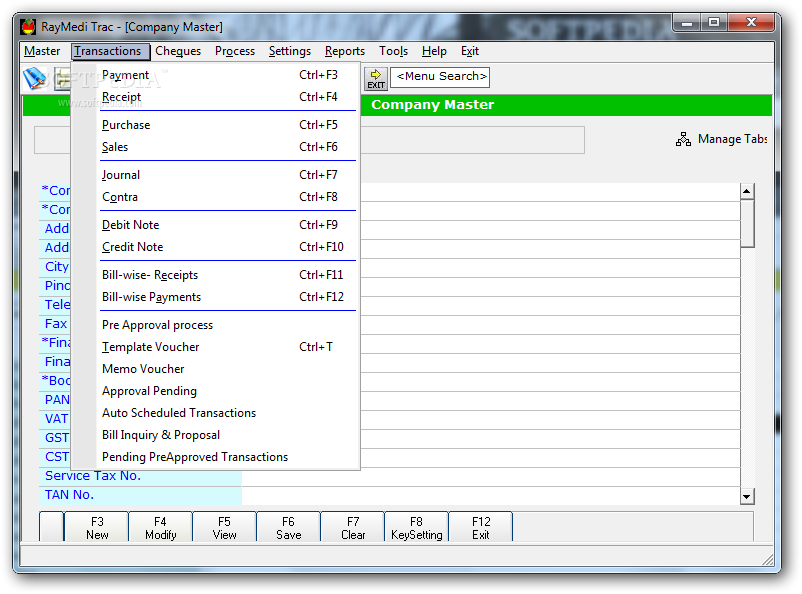Click the Manage Tabs network icon
The image size is (802, 594).
[683, 139]
